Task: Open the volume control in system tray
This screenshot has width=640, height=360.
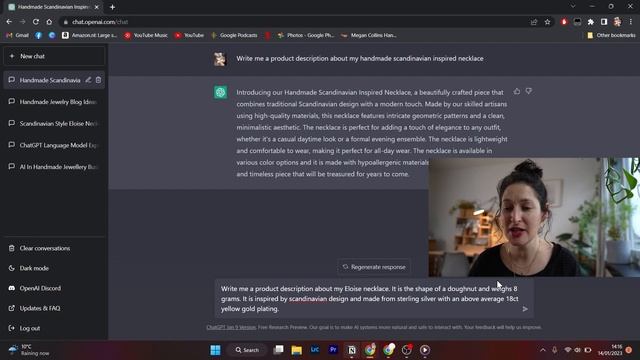Action: coord(578,350)
